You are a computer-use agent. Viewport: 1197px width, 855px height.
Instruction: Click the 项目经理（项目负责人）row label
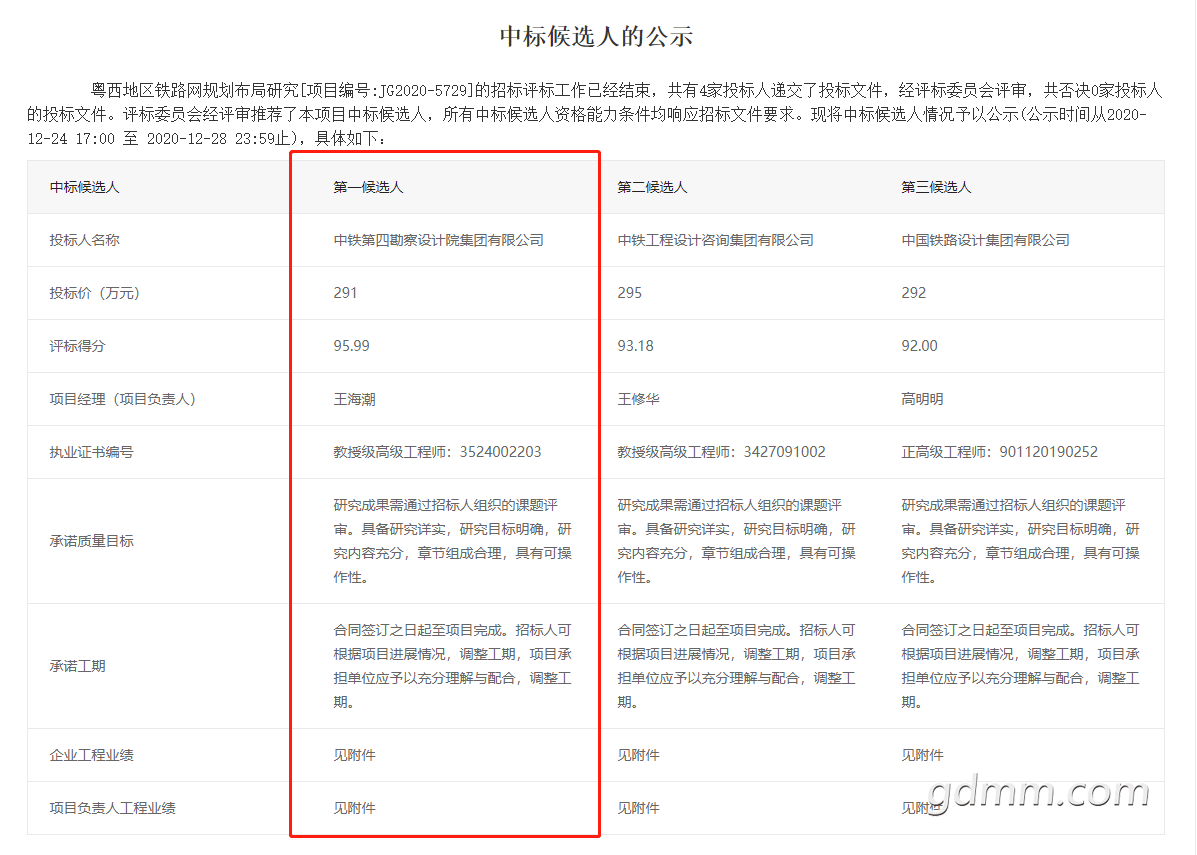point(124,399)
